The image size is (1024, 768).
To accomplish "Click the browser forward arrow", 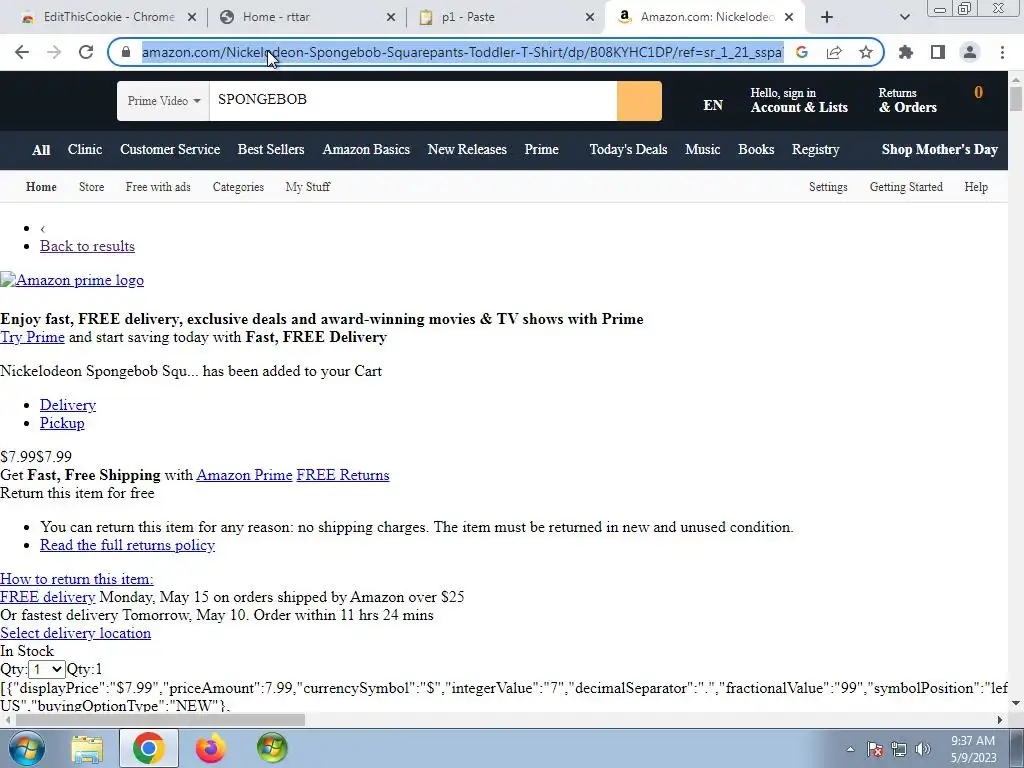I will (54, 52).
